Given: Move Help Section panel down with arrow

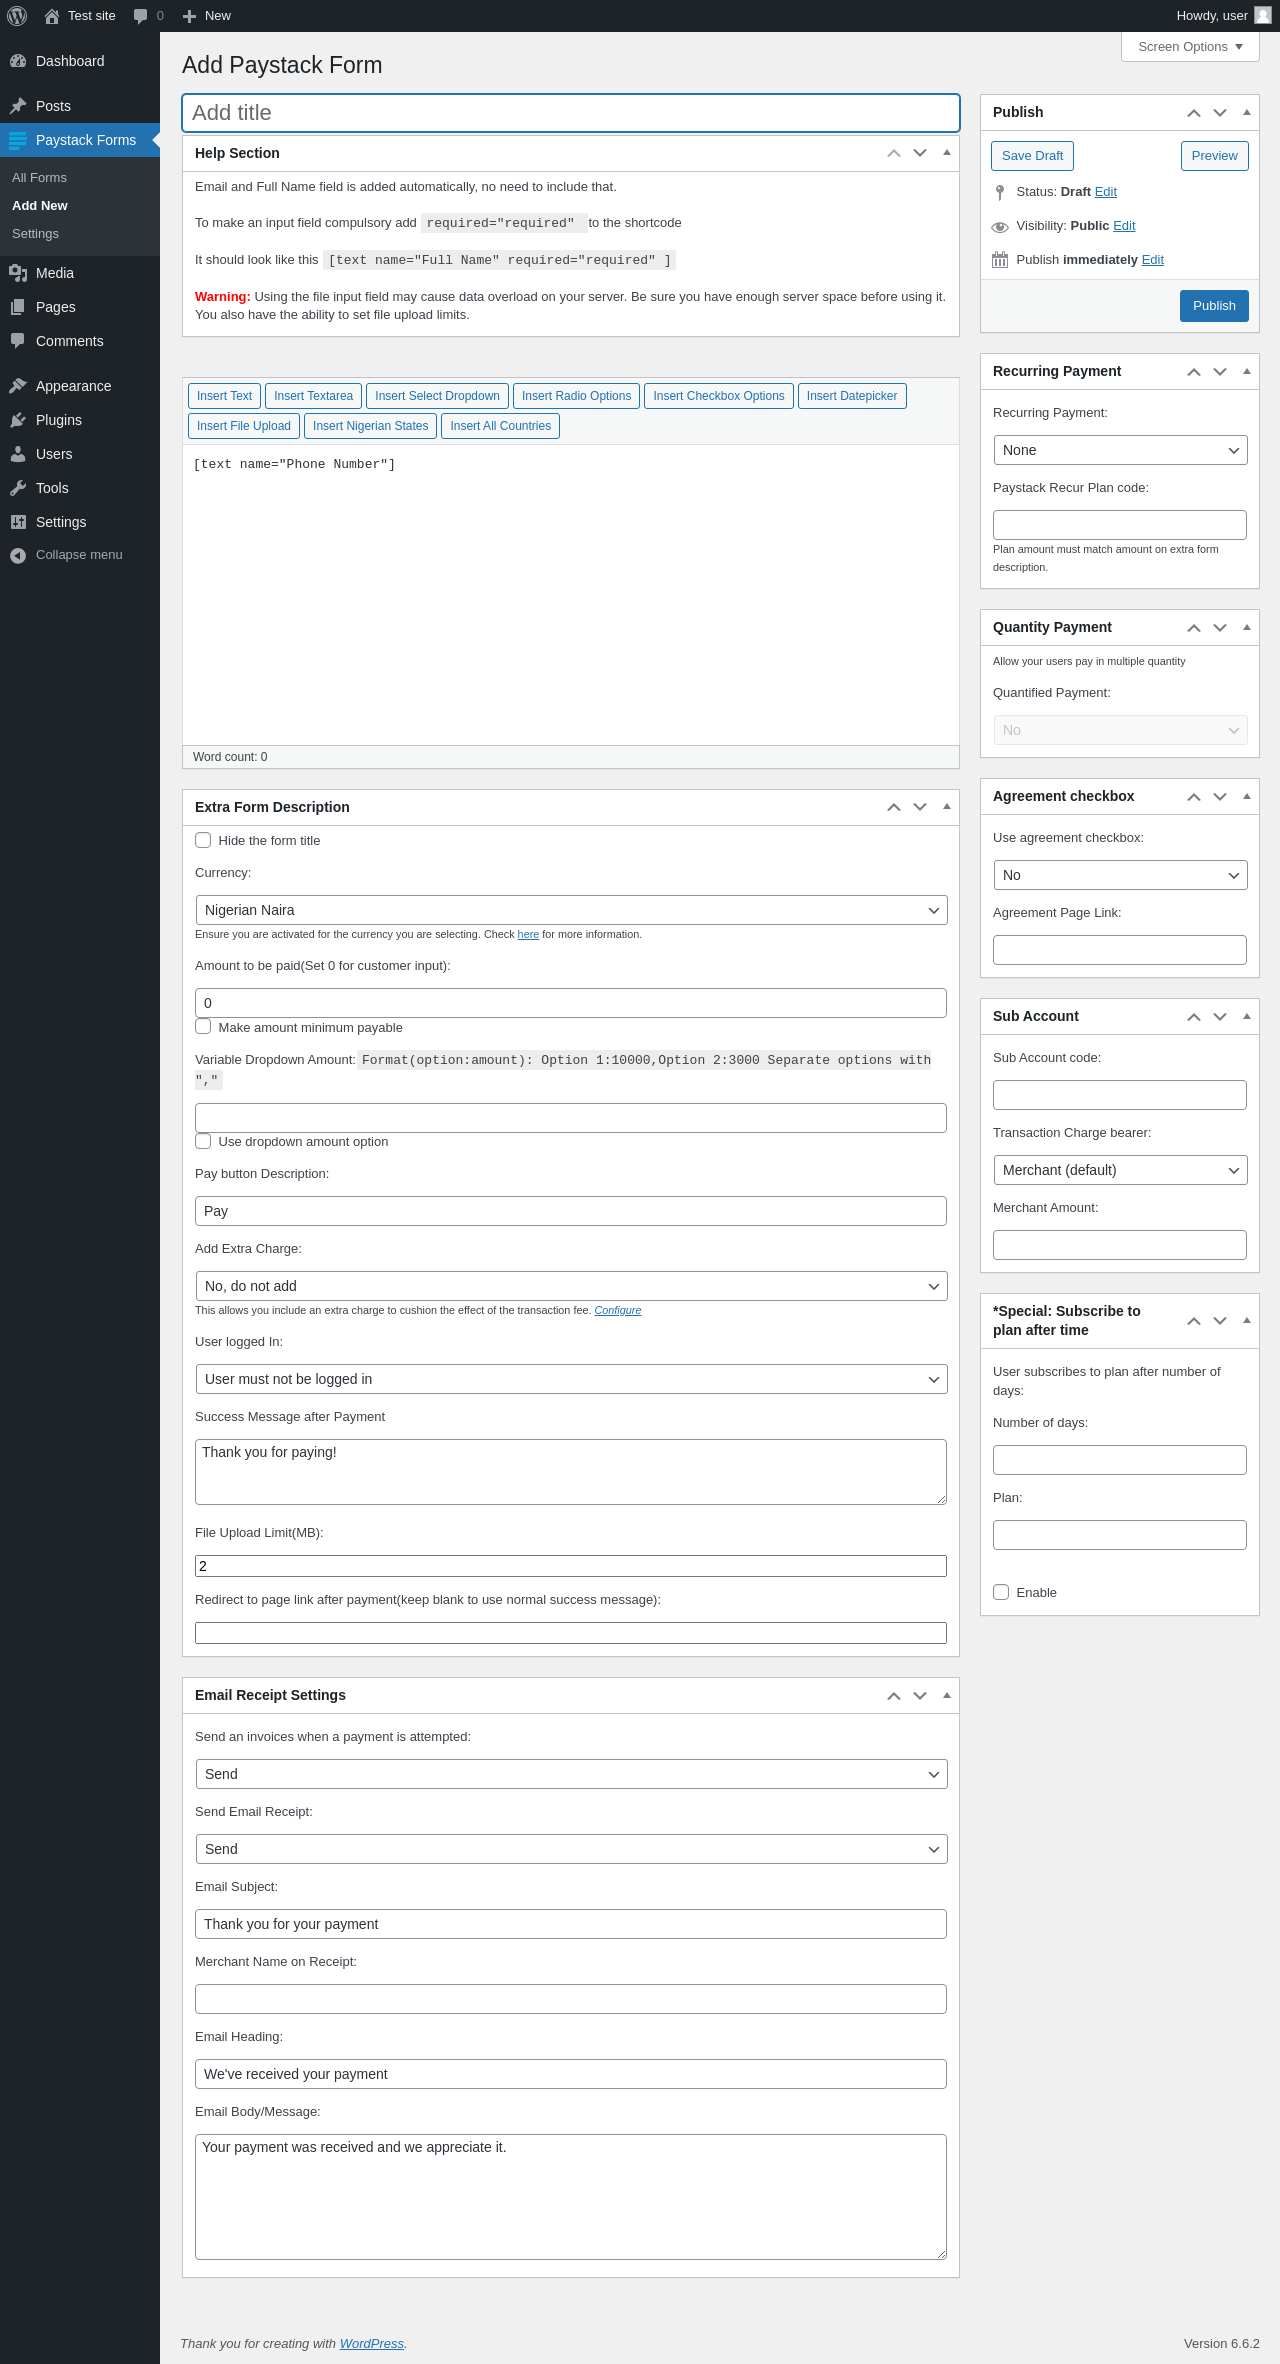Looking at the screenshot, I should tap(920, 153).
